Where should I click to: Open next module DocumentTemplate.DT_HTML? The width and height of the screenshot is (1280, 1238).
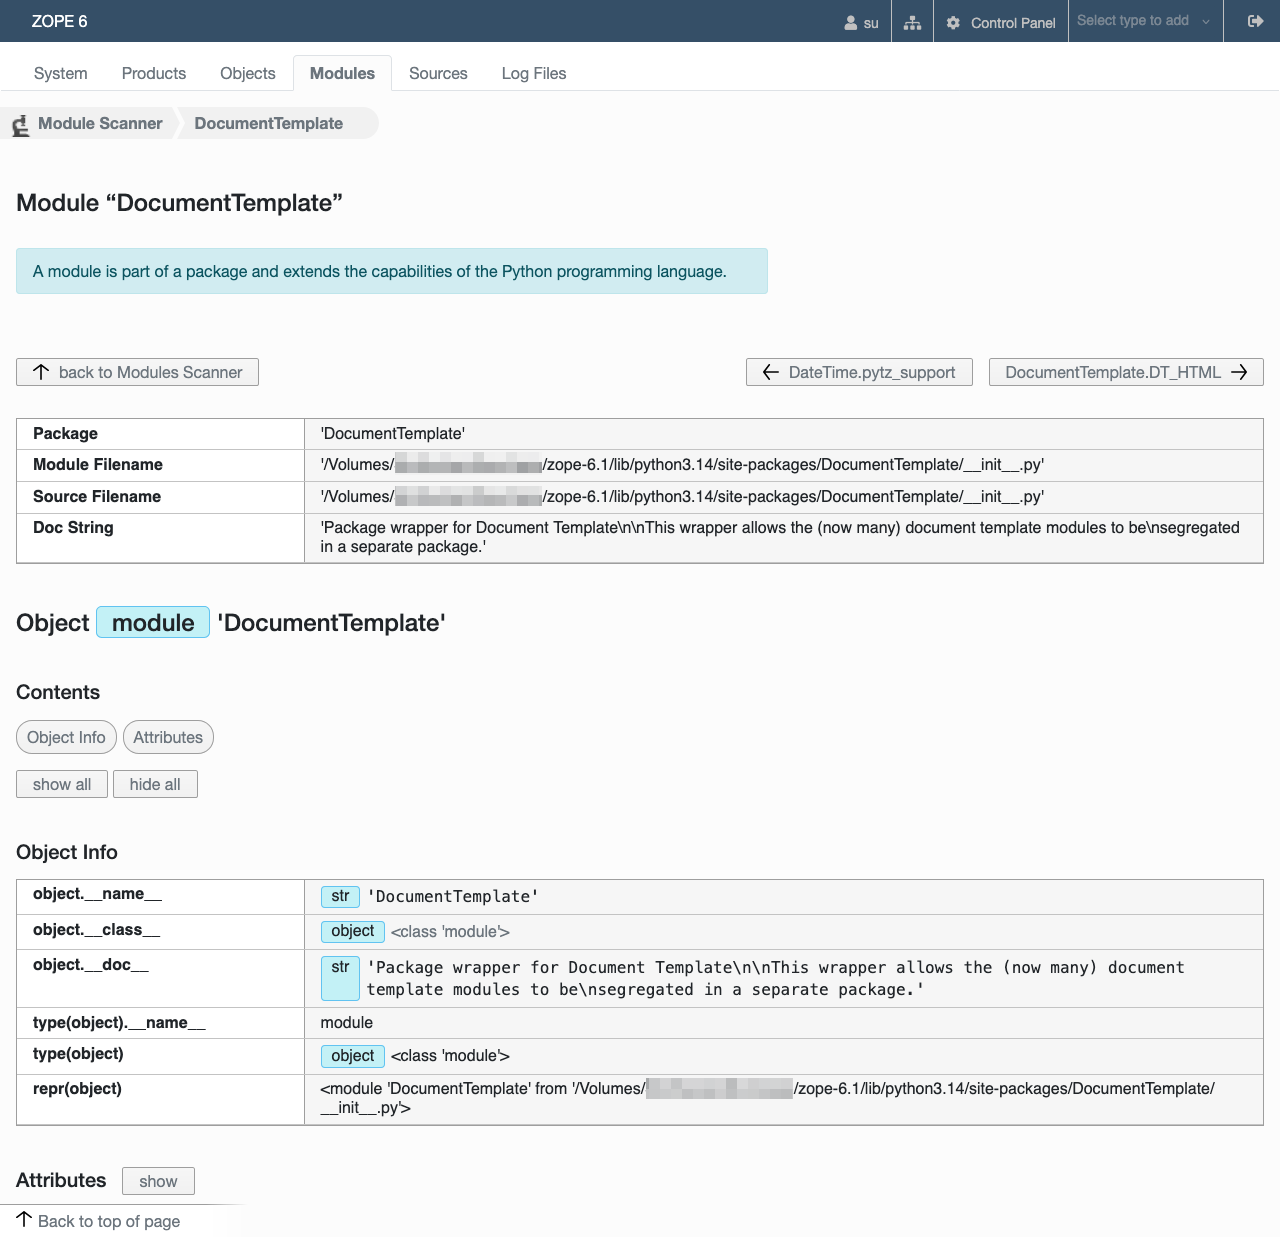(x=1126, y=372)
